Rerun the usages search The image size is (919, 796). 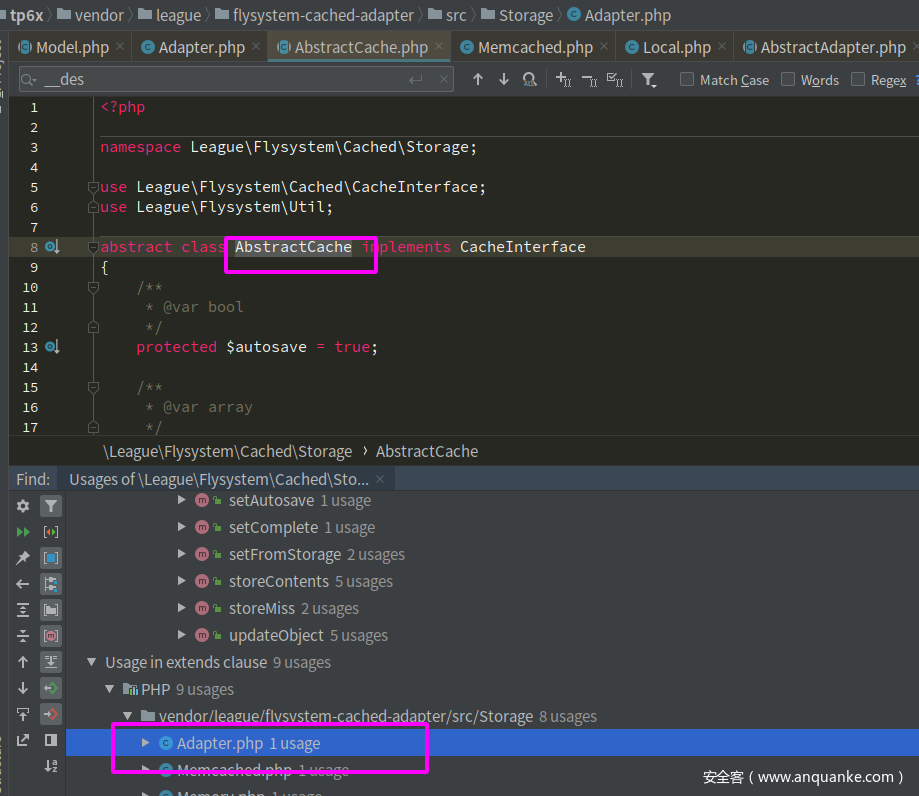pos(23,532)
